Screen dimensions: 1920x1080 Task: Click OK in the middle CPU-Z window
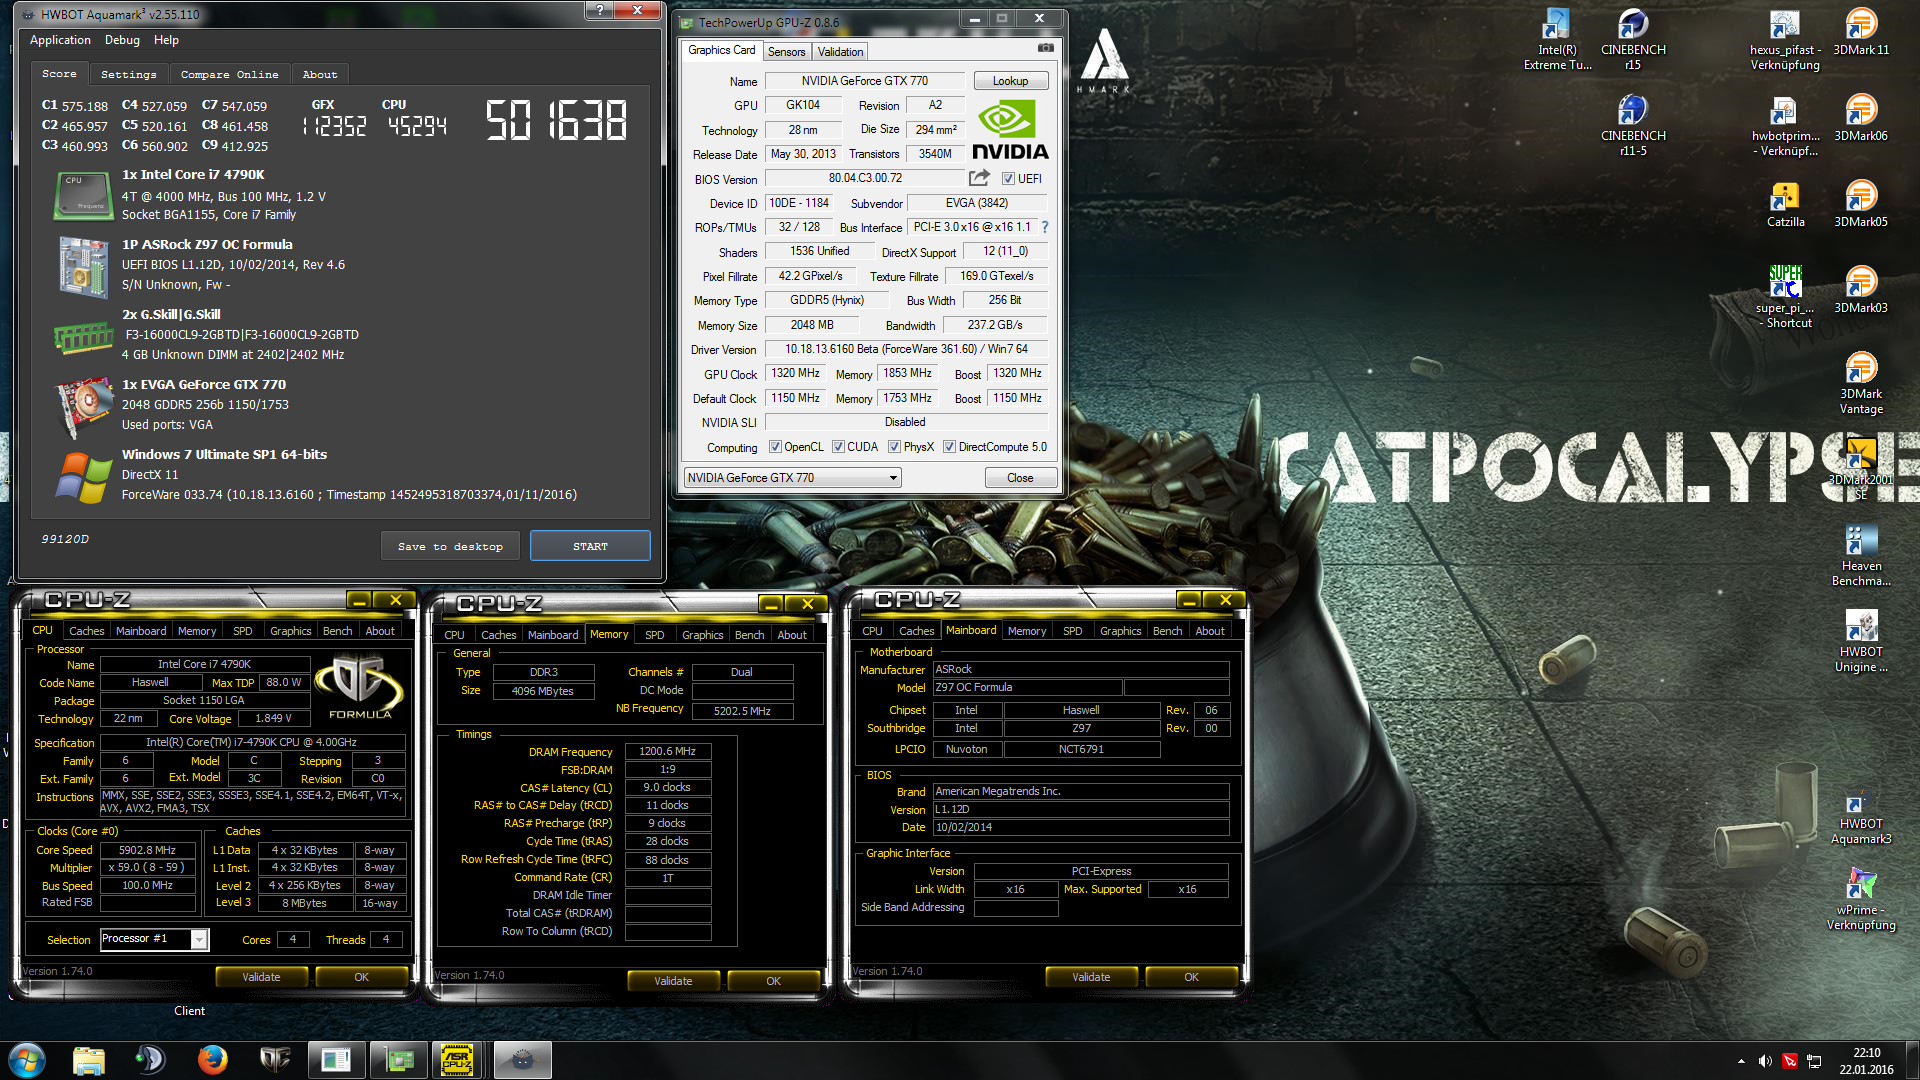tap(773, 981)
